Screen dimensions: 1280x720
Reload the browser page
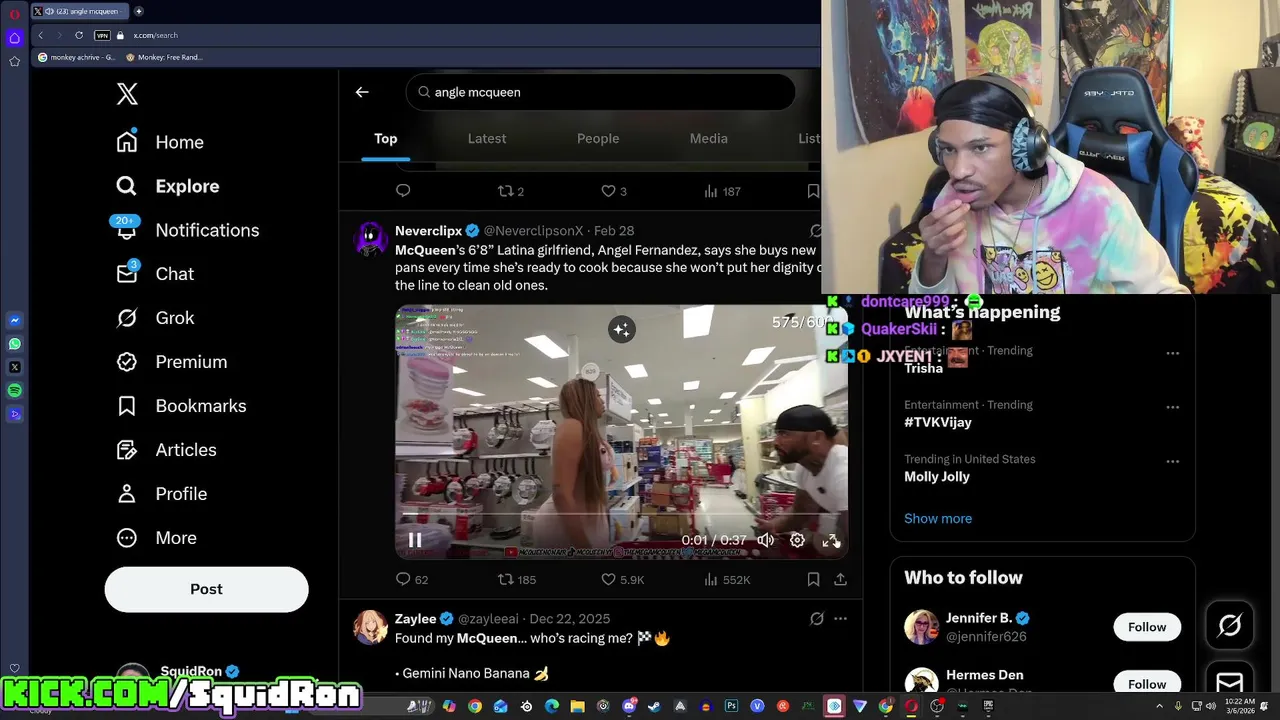point(79,35)
